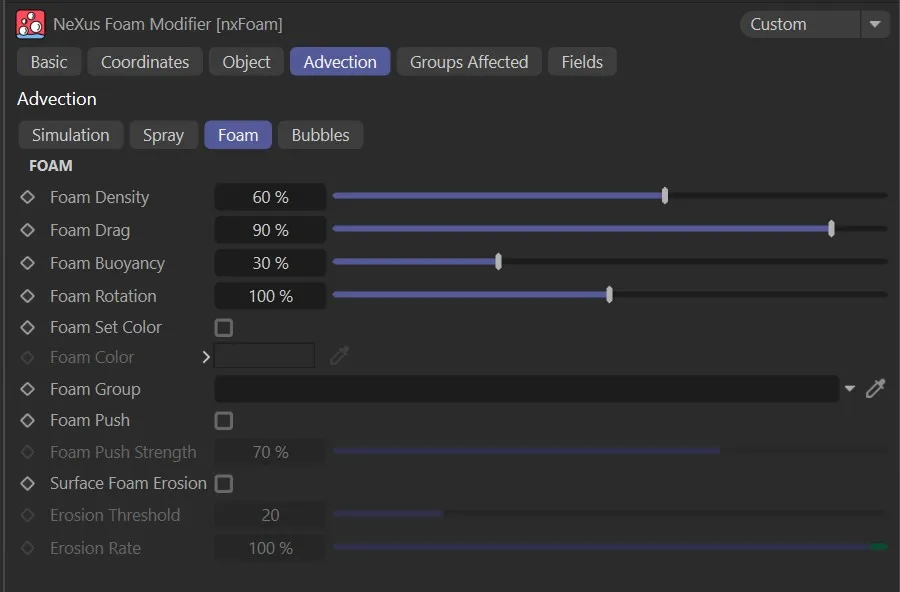The image size is (900, 592).
Task: Expand the Foam Color disclosure arrow
Action: [206, 357]
